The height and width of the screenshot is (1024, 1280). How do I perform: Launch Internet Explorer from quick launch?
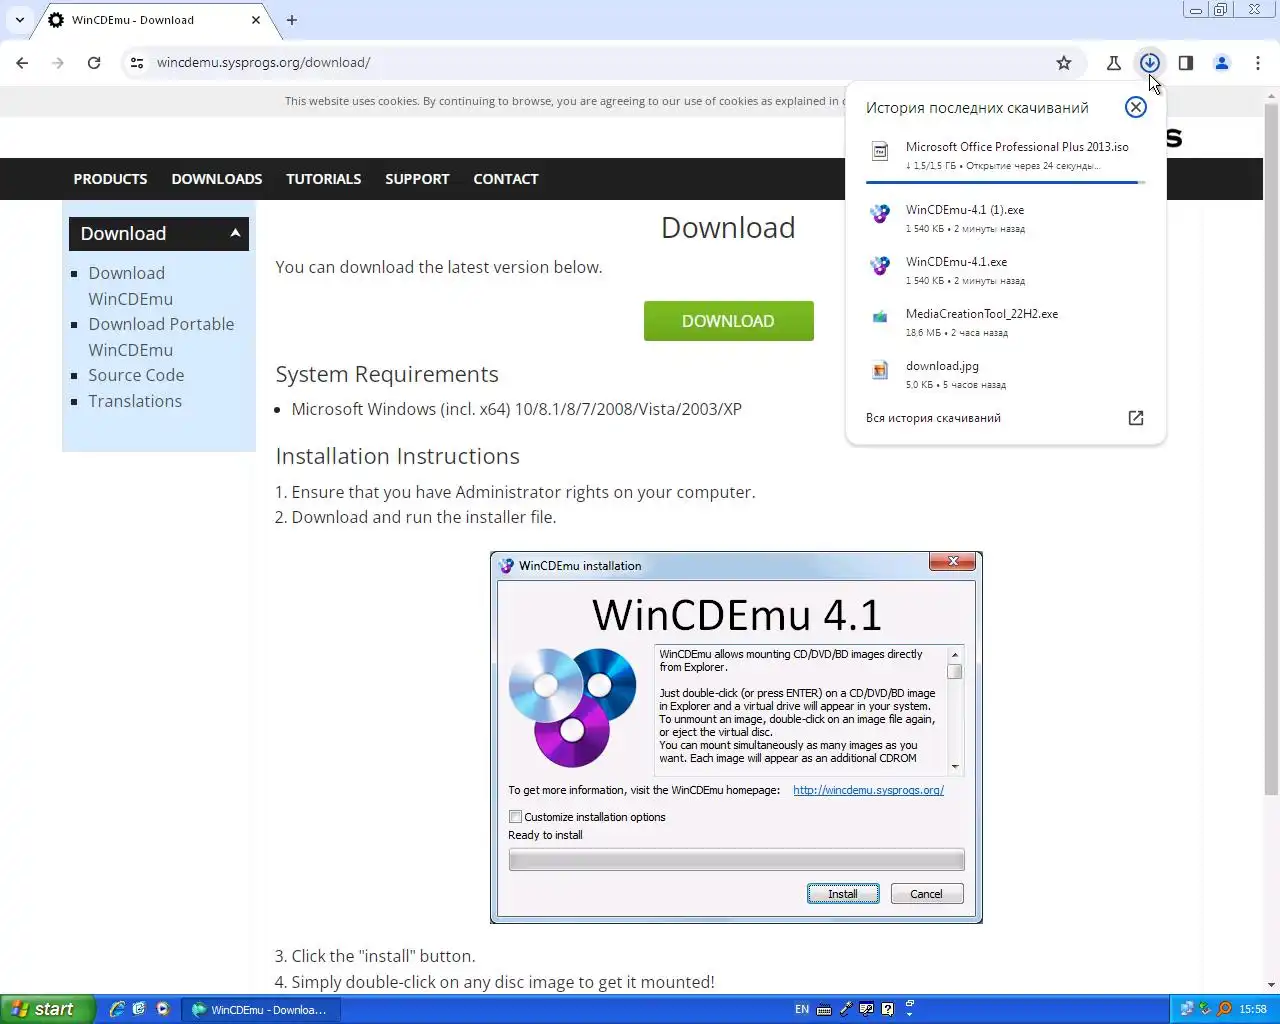tap(117, 1009)
